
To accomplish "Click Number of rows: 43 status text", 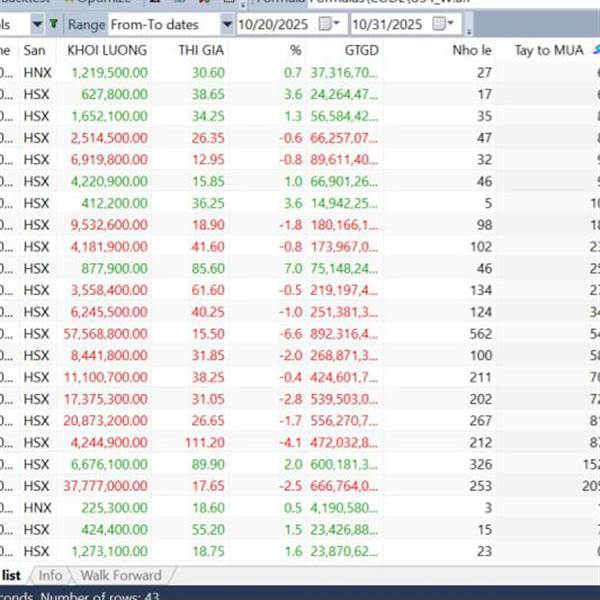I will pos(99,595).
